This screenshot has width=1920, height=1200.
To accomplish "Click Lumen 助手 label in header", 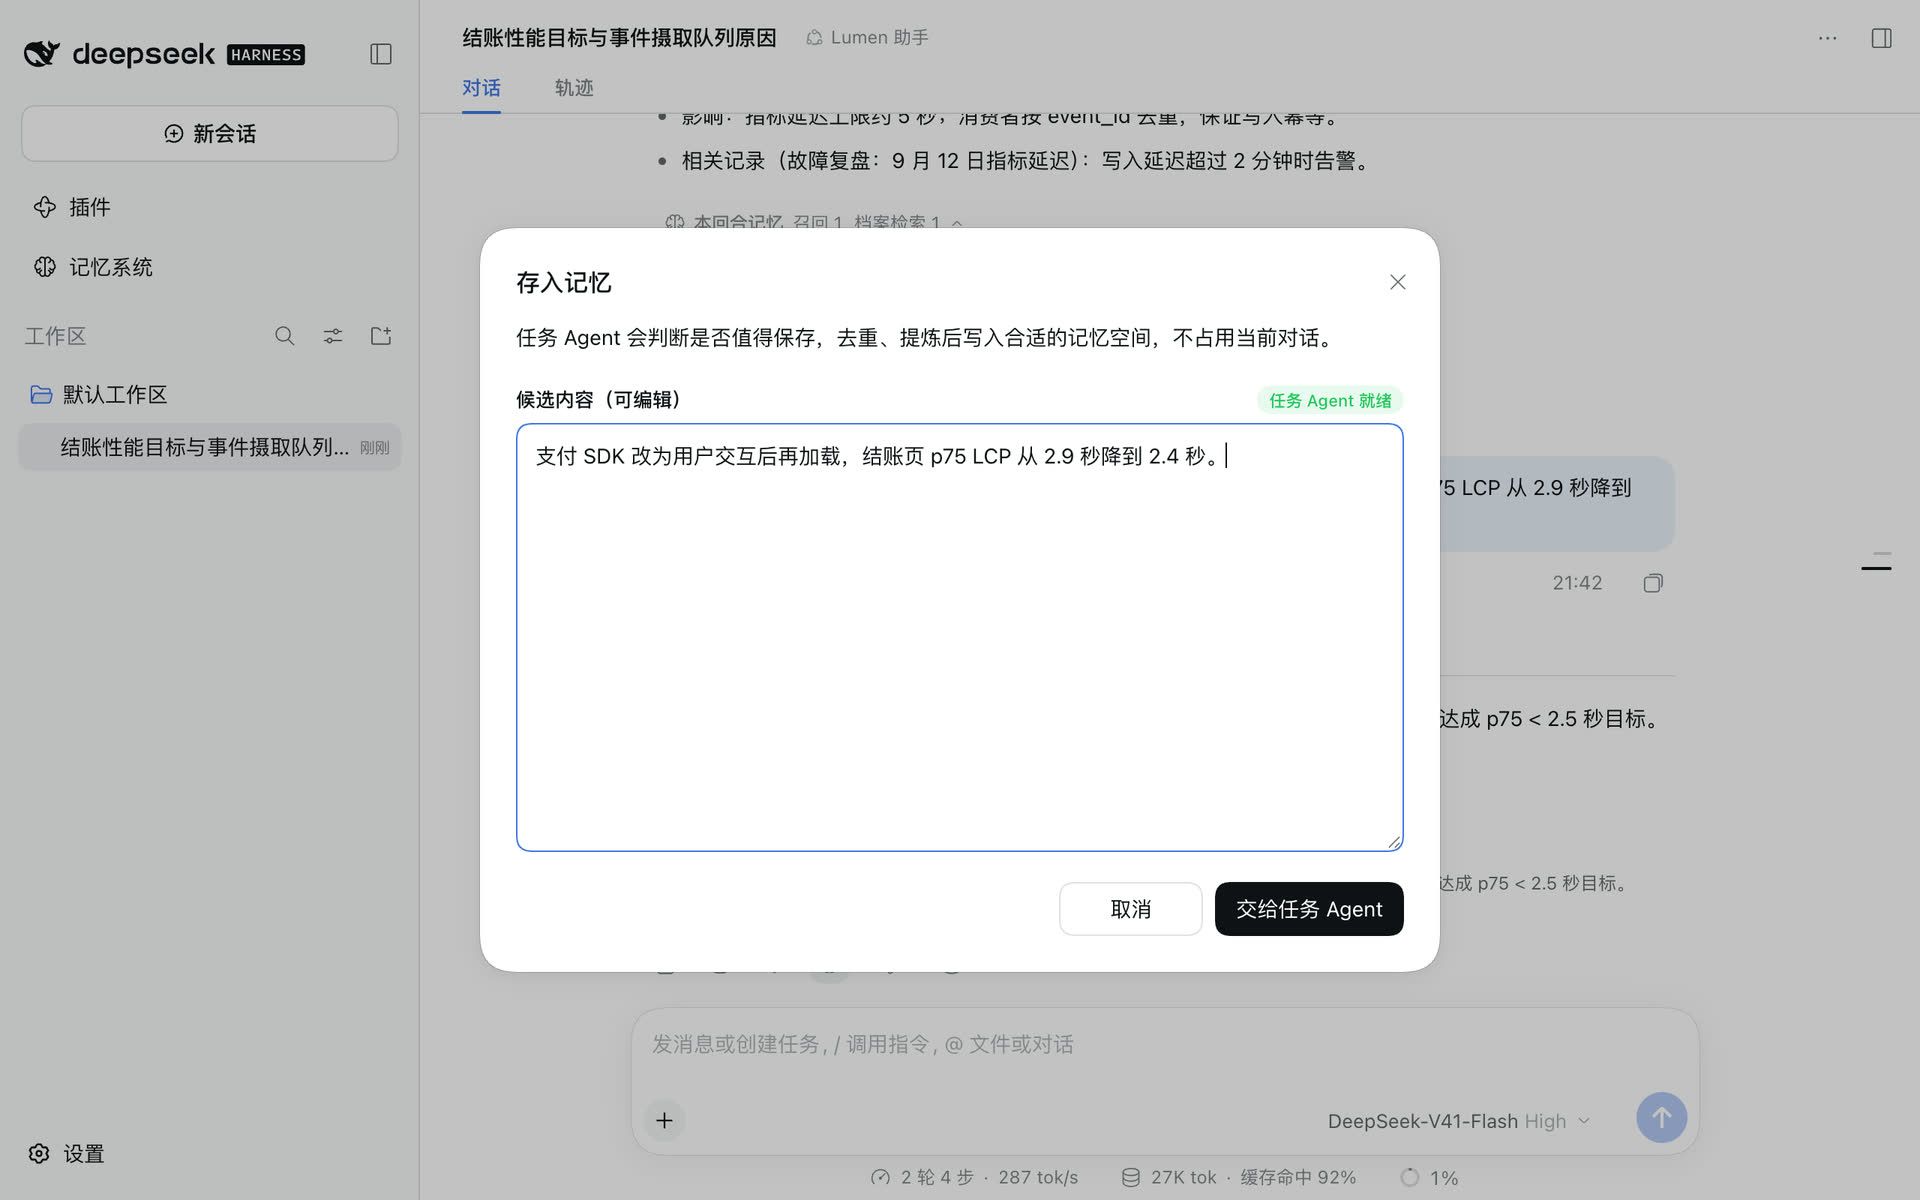I will pyautogui.click(x=867, y=37).
